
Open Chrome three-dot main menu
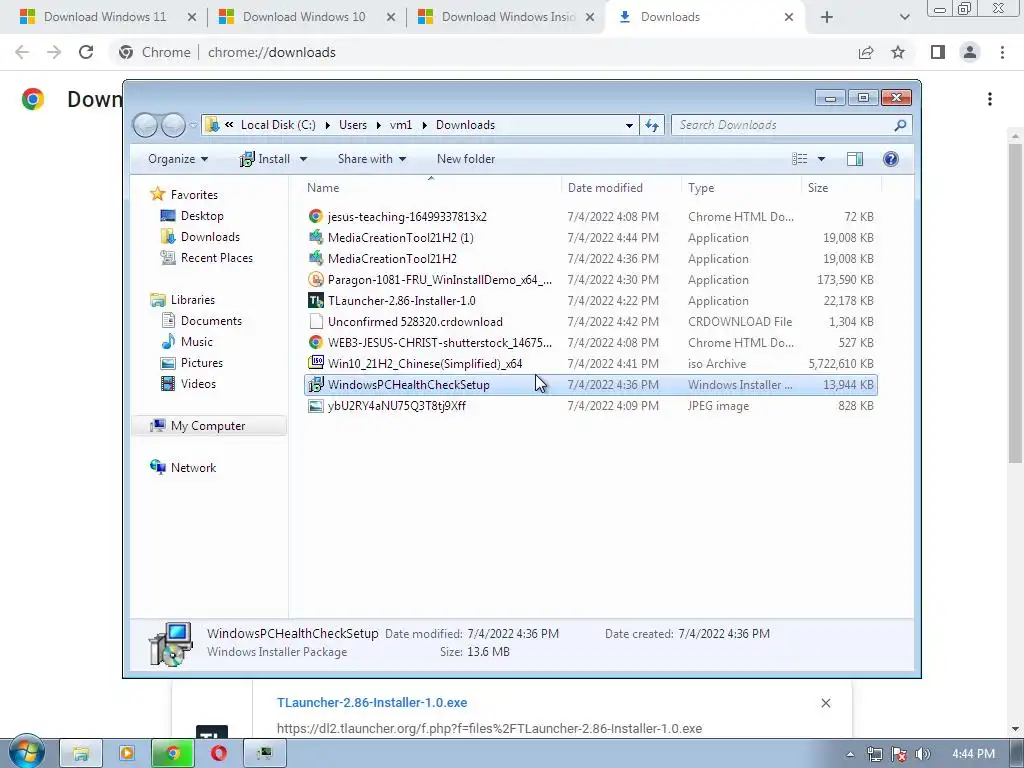coord(1002,52)
